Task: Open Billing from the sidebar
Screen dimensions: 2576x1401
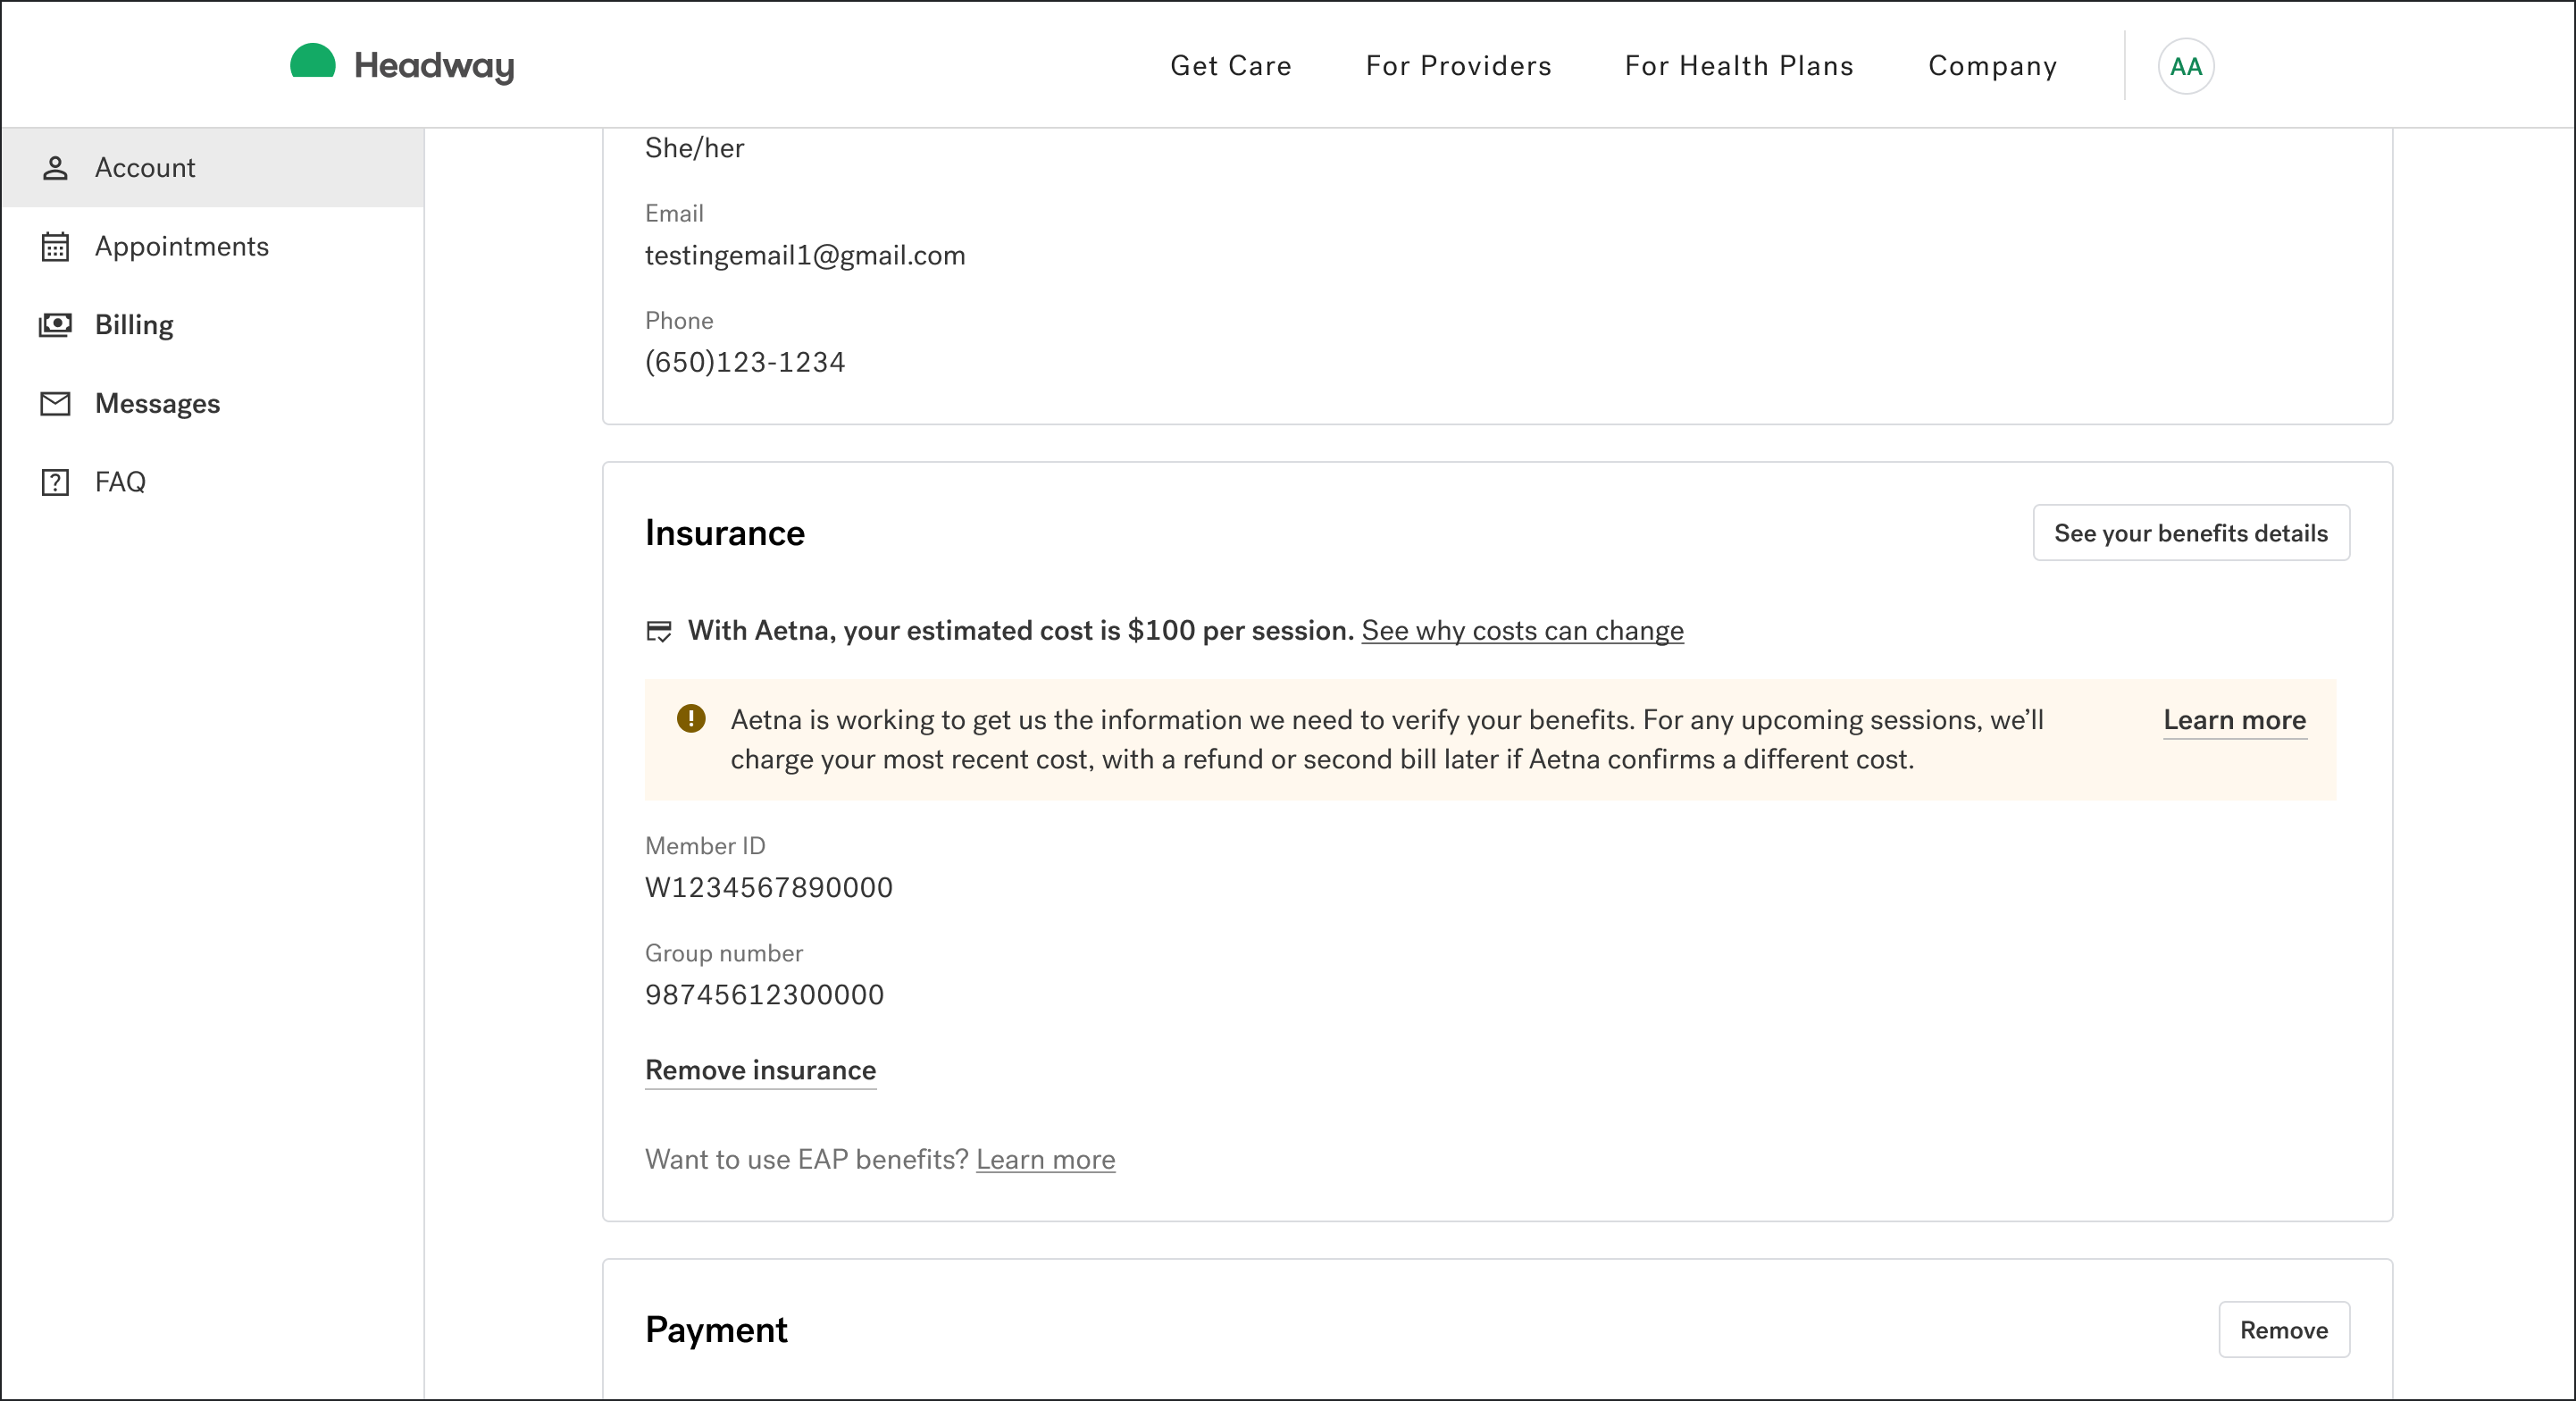Action: pyautogui.click(x=213, y=325)
